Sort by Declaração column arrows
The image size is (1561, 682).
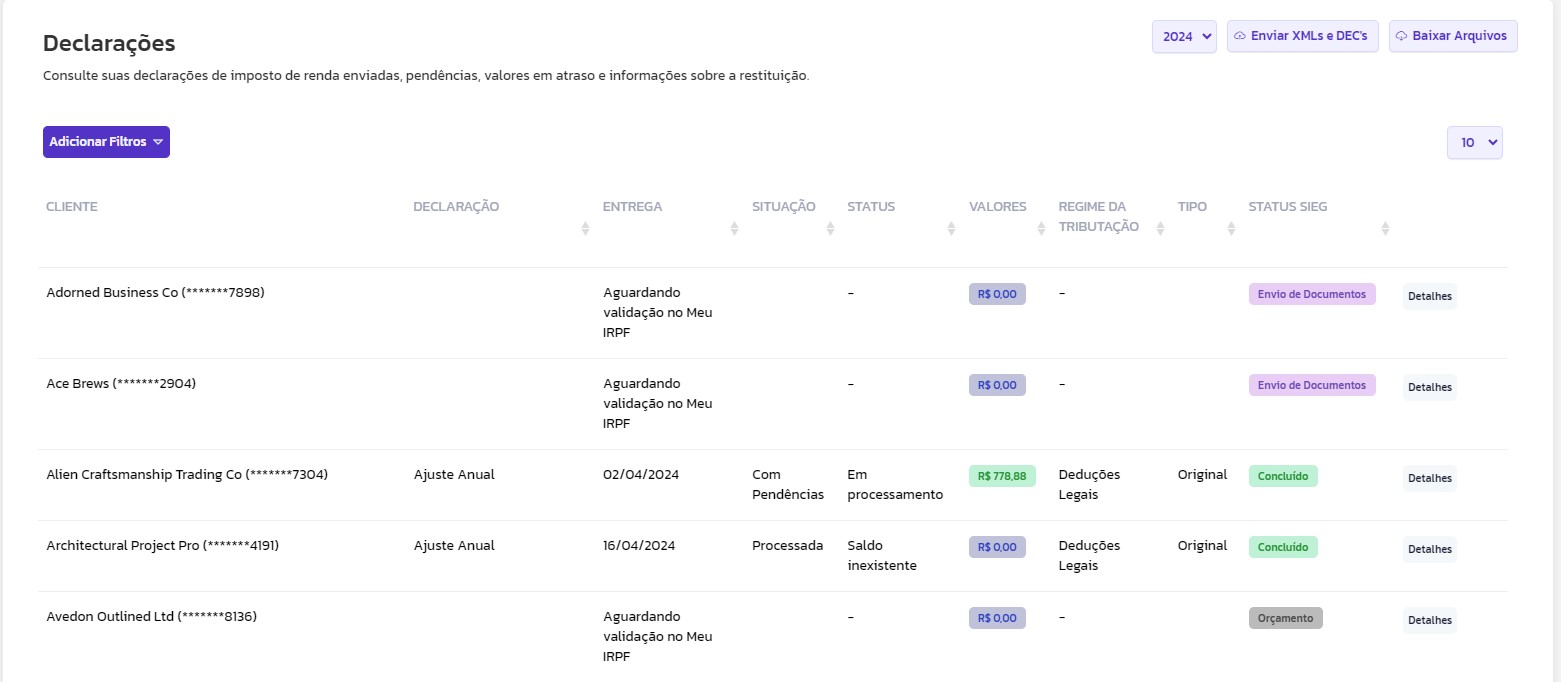(x=585, y=228)
